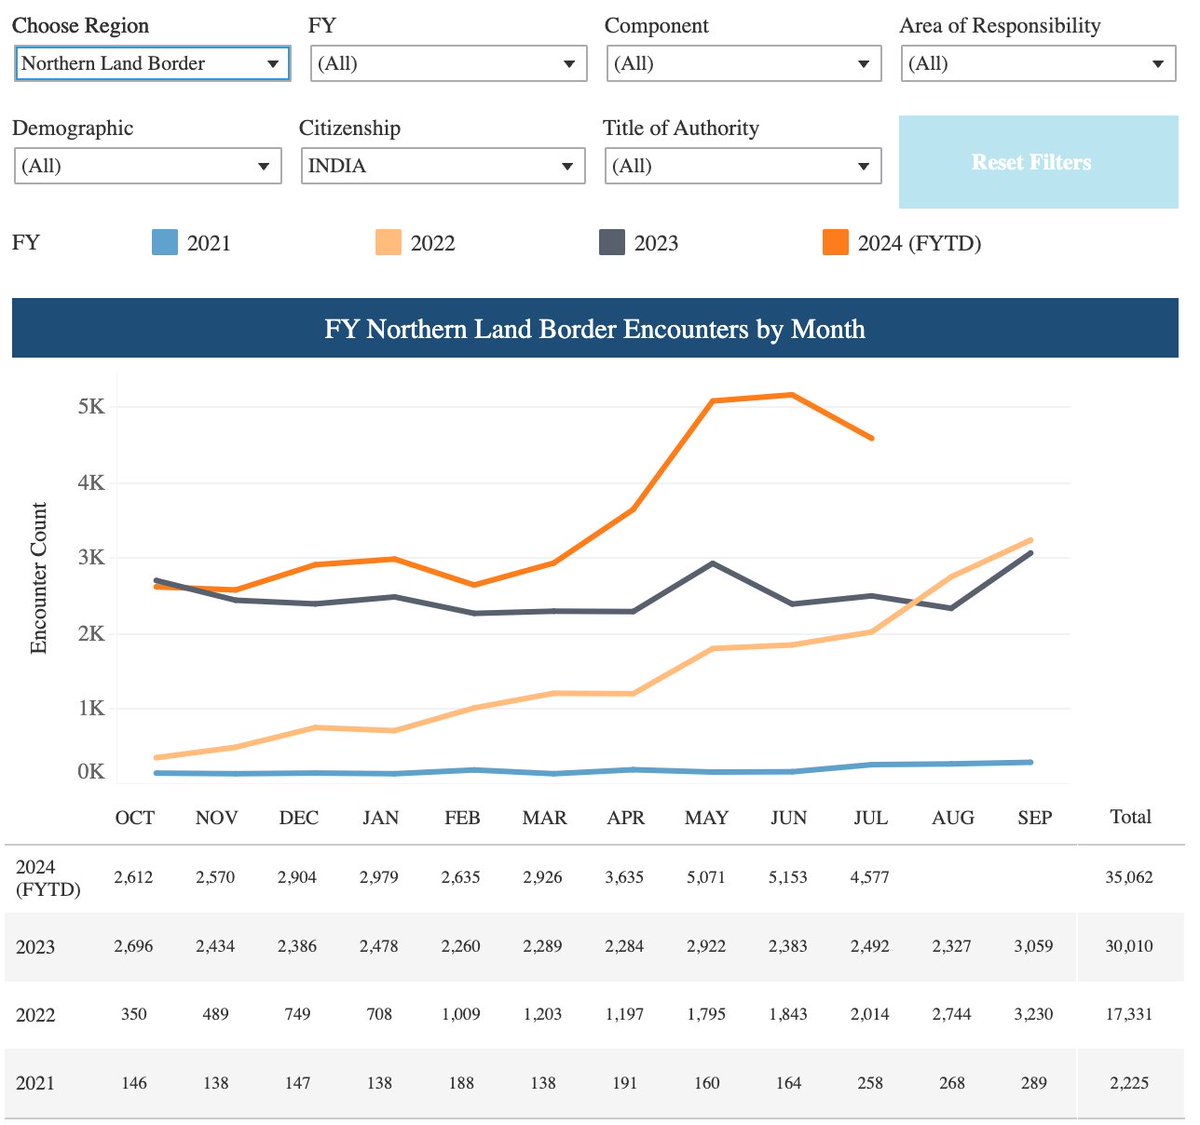Click the 2,922 May 2023 cell
The height and width of the screenshot is (1125, 1200).
pos(706,946)
